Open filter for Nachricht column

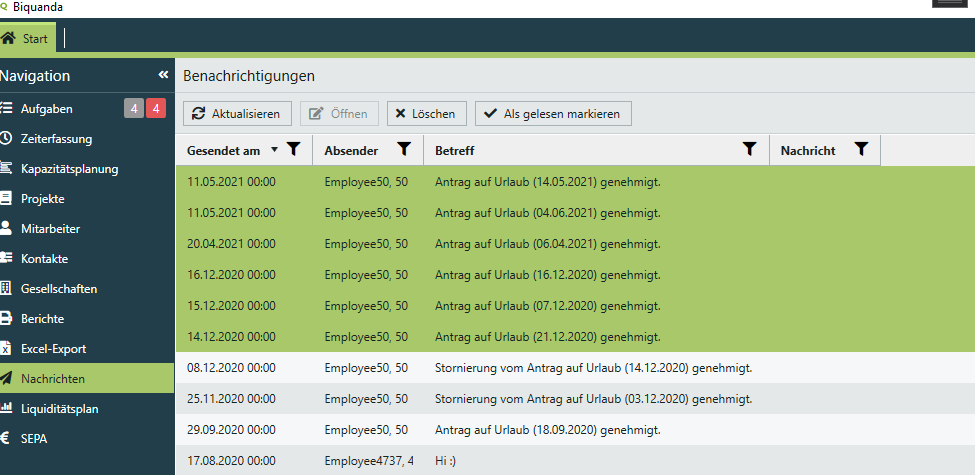861,149
